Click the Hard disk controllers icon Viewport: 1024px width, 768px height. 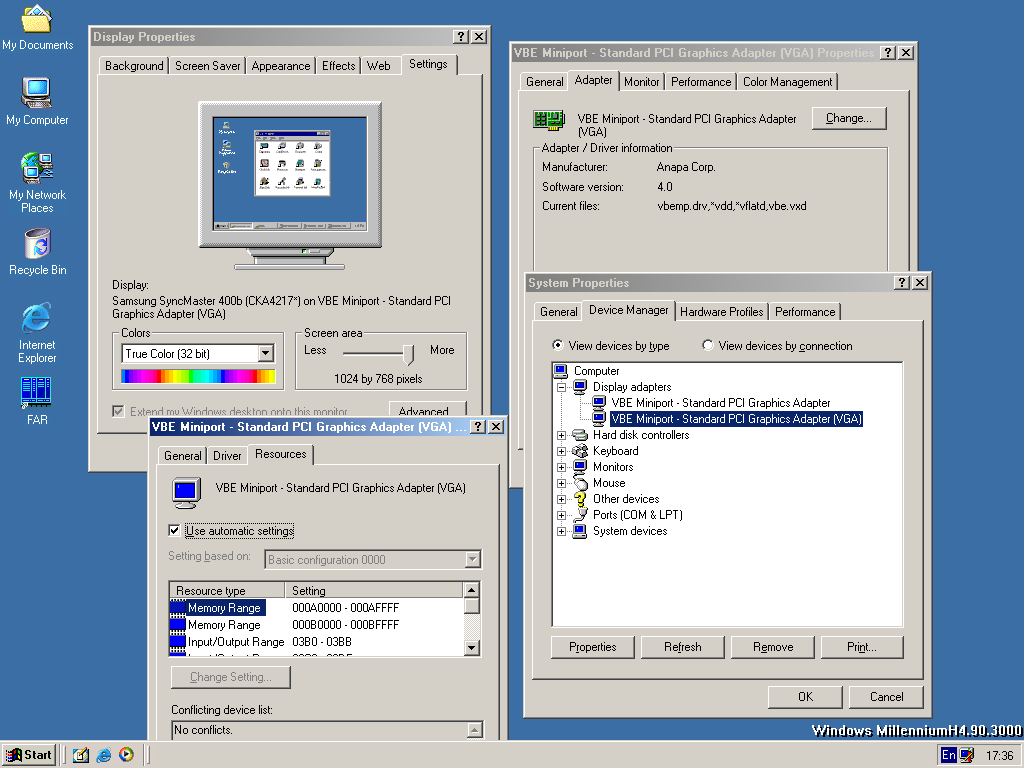click(x=580, y=435)
